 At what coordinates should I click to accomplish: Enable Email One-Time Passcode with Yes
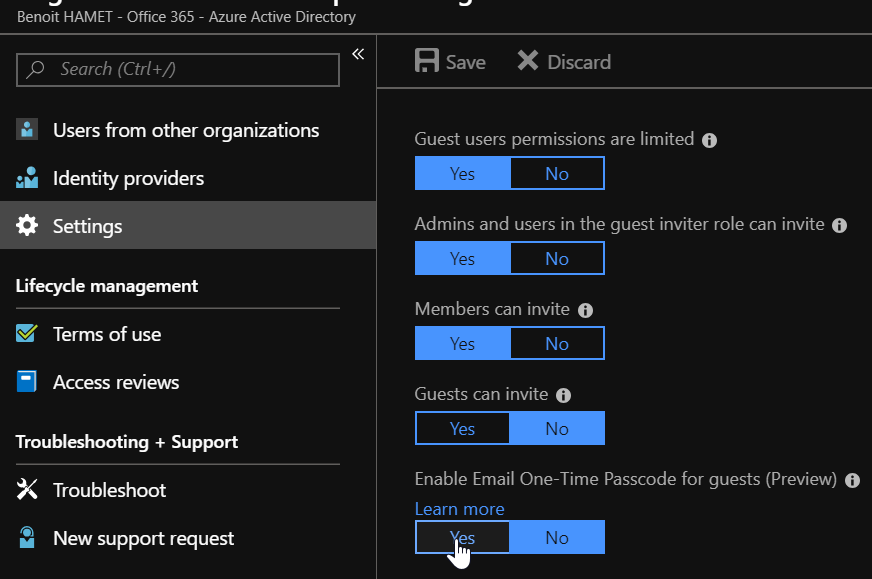click(x=462, y=537)
